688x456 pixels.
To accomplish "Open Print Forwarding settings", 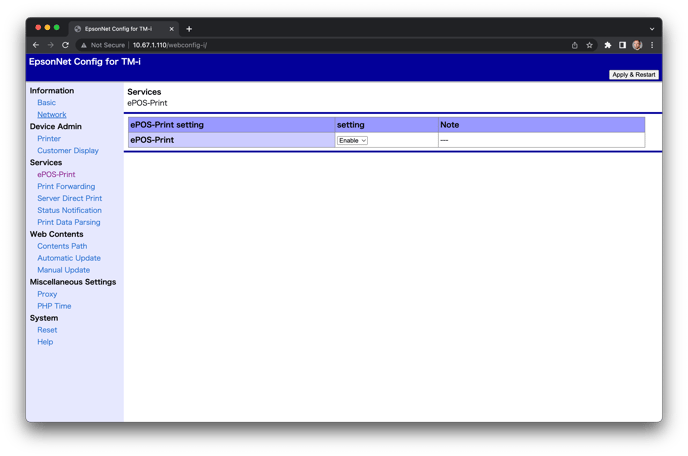I will click(66, 187).
